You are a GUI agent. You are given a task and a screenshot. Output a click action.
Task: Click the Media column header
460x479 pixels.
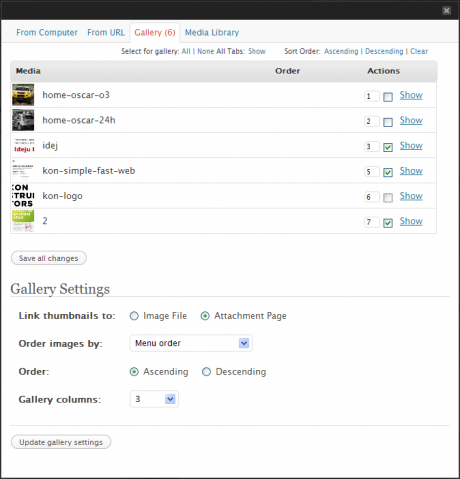pos(28,71)
